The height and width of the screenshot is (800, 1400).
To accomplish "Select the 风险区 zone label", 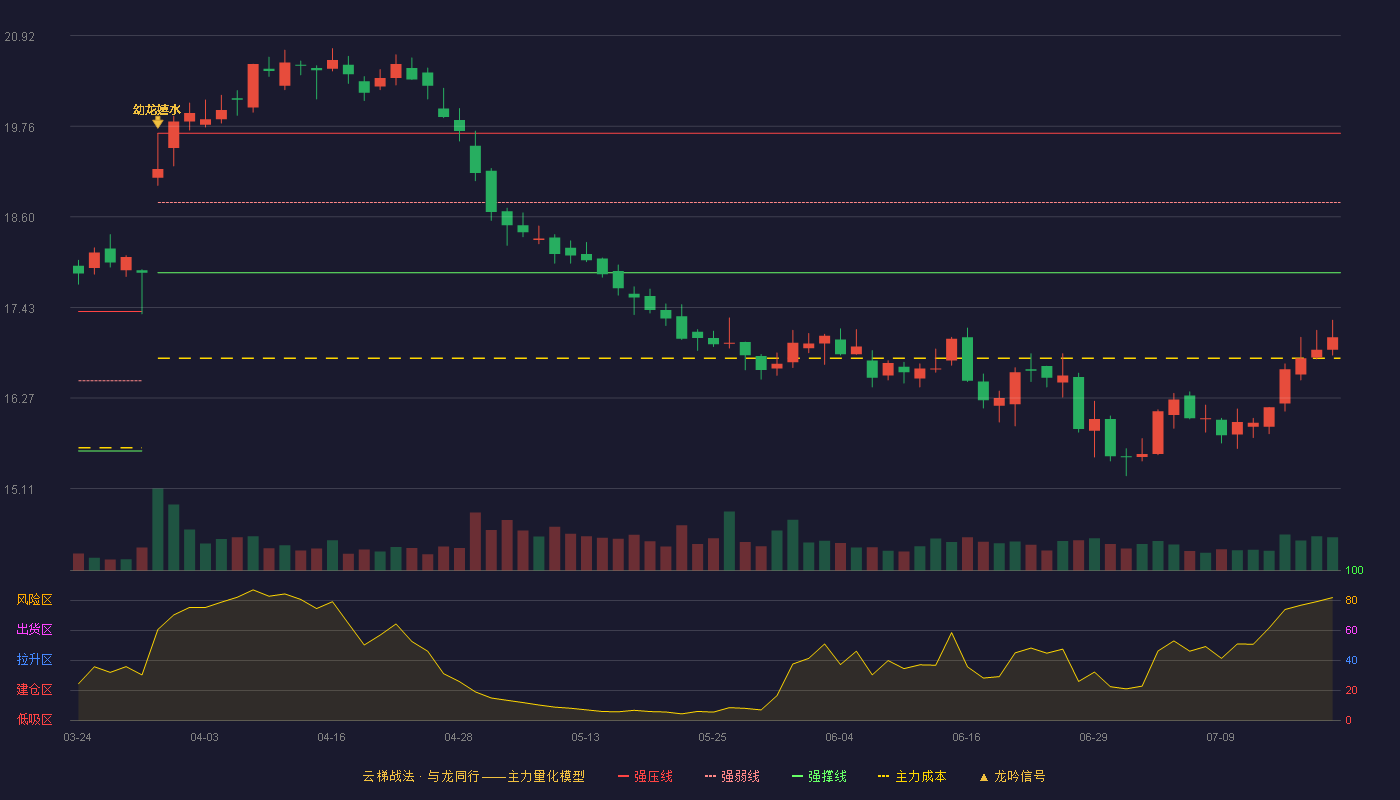I will [34, 600].
